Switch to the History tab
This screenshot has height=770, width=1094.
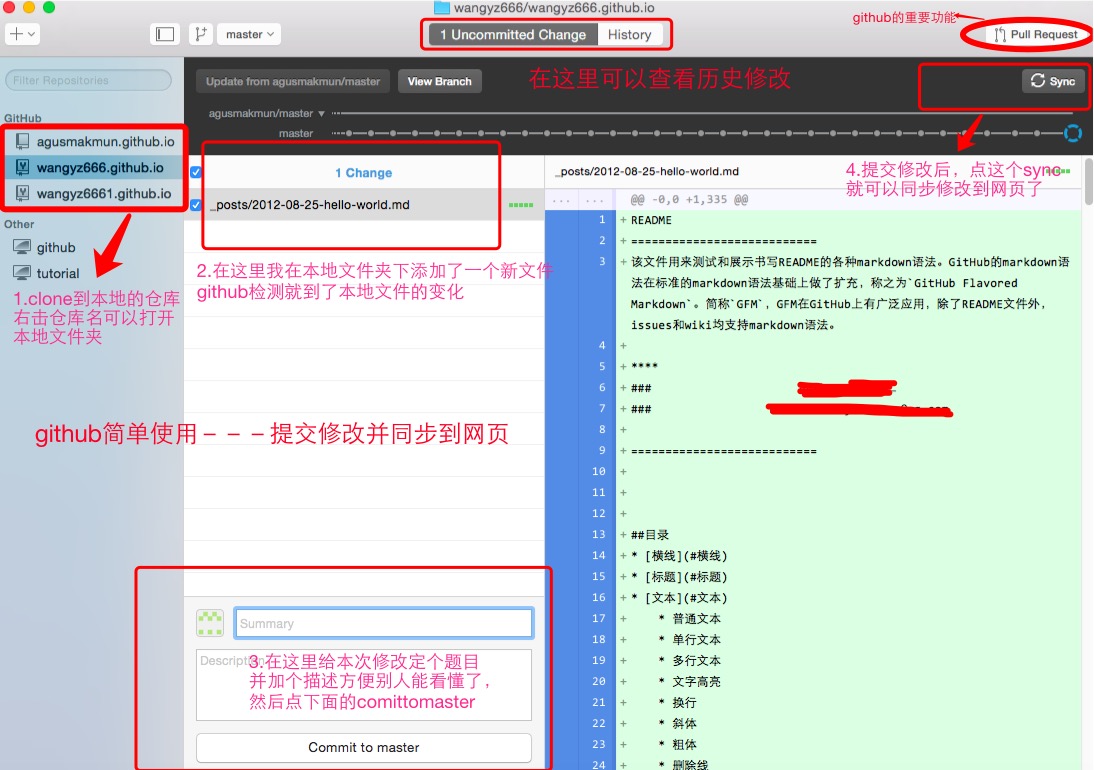(x=629, y=35)
